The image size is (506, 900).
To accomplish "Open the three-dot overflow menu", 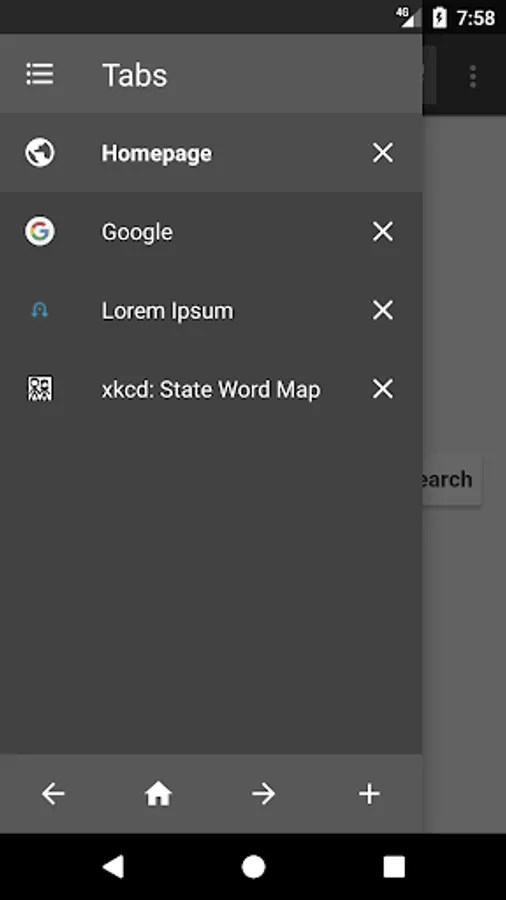I will click(x=473, y=76).
